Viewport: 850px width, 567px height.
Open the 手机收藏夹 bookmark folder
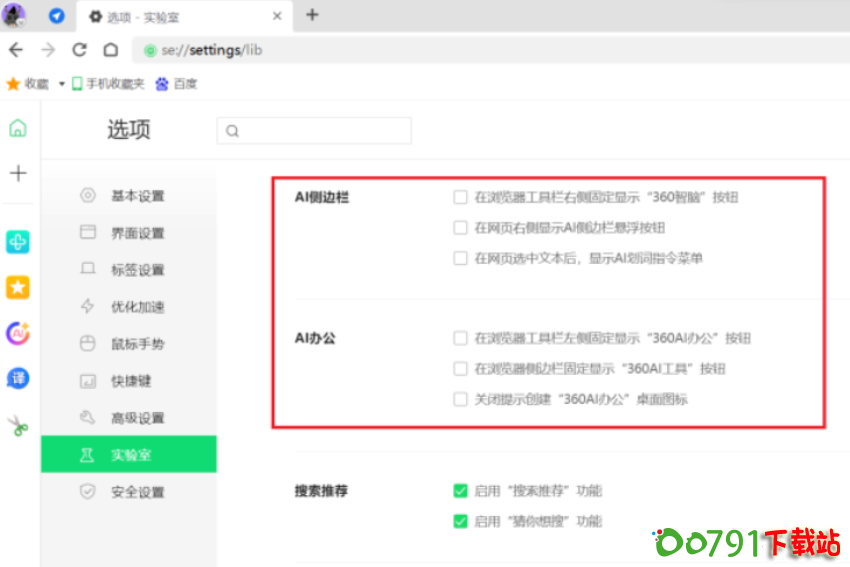coord(108,84)
